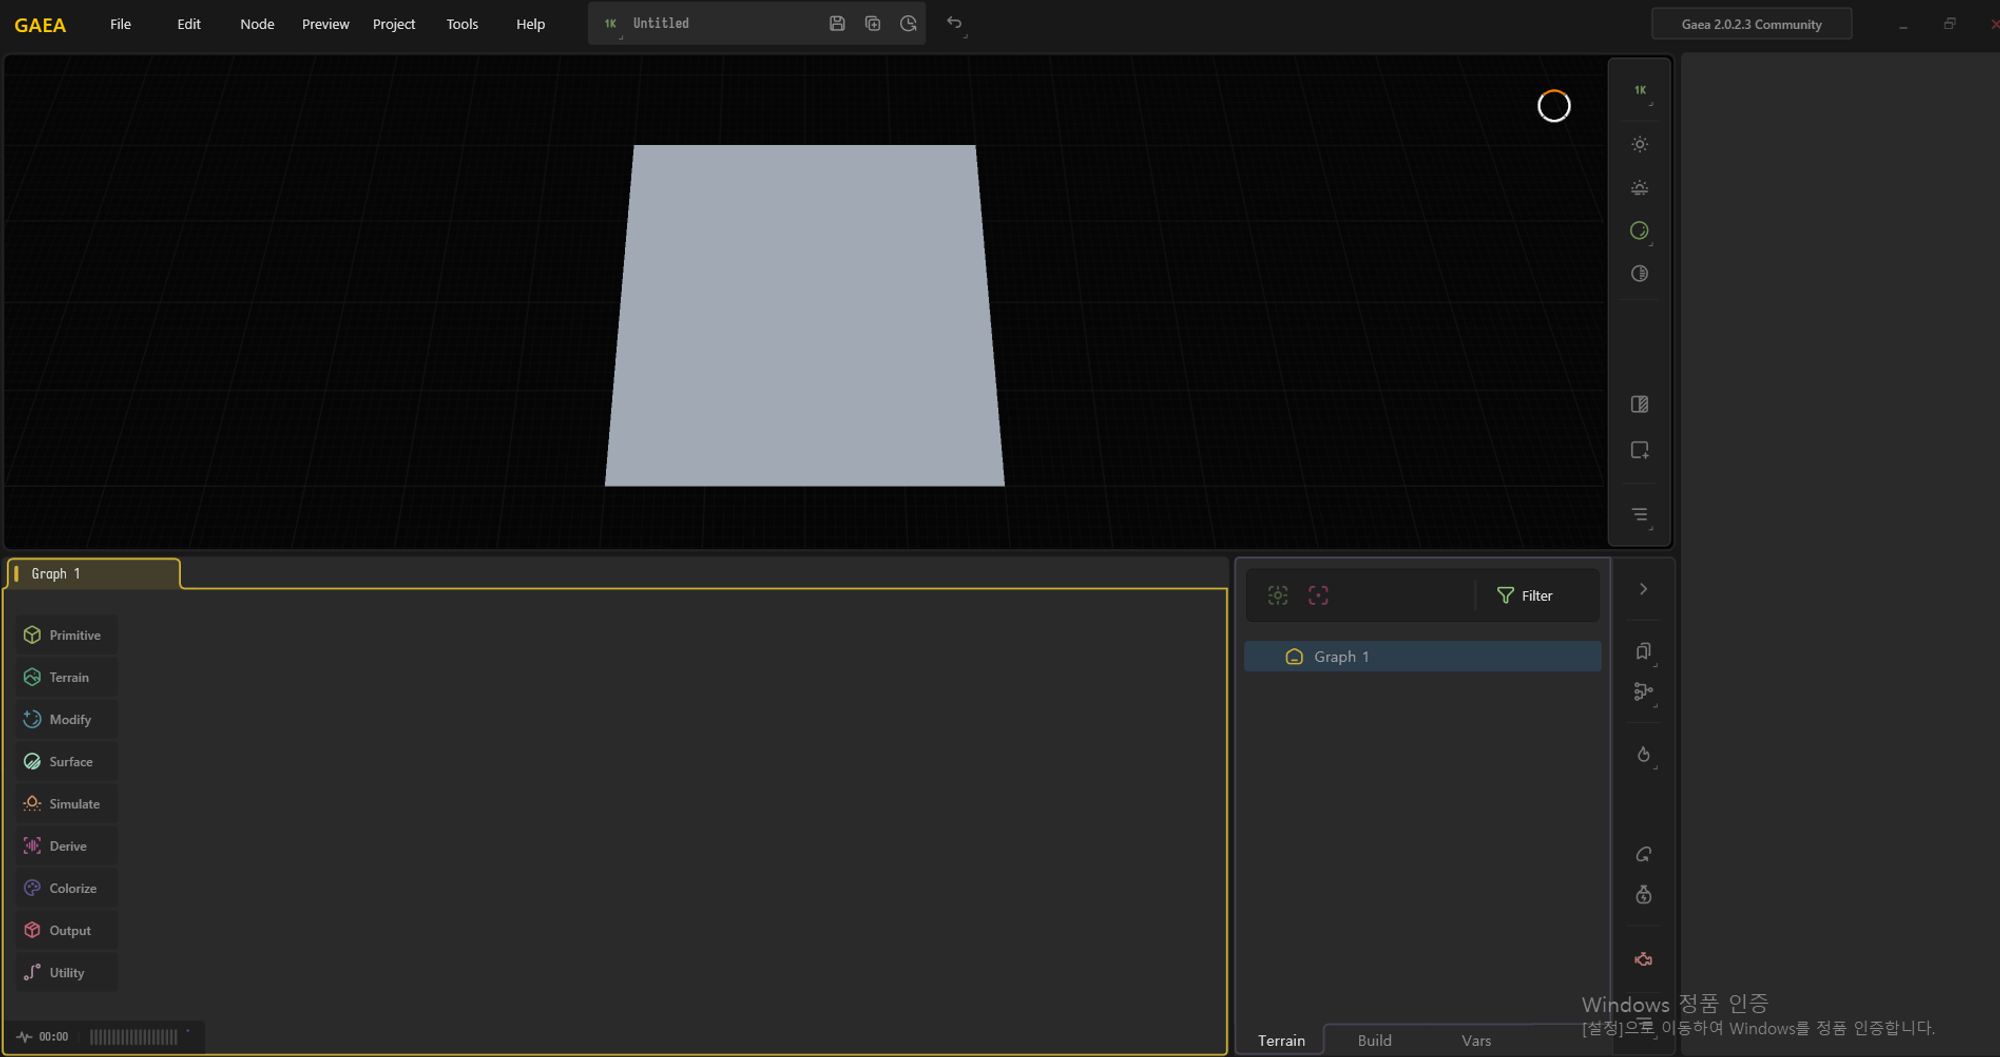Expand the Terrain node category
The image size is (2000, 1057).
point(66,677)
